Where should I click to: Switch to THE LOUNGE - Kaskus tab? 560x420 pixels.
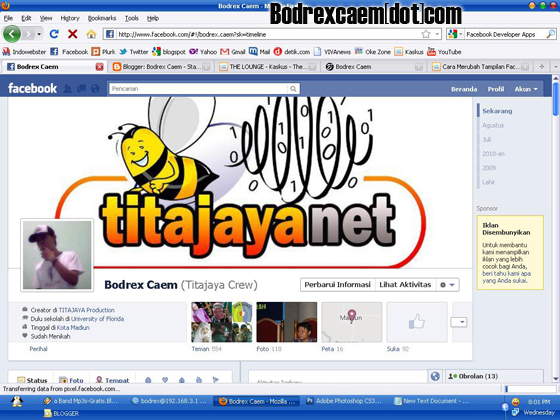(x=268, y=67)
